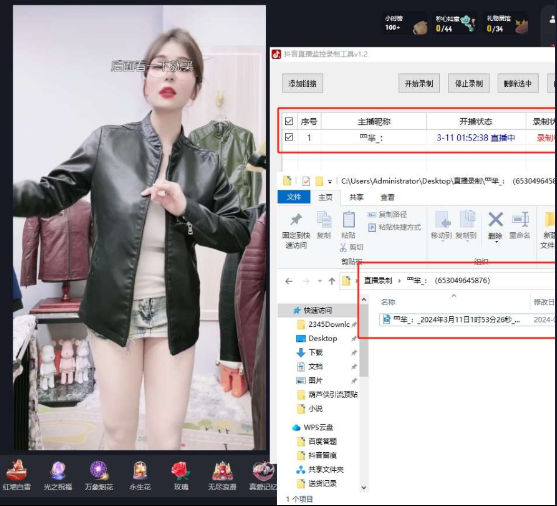Screen dimensions: 557x506
Task: Expand the quick access toolbar dropdown
Action: coord(330,182)
